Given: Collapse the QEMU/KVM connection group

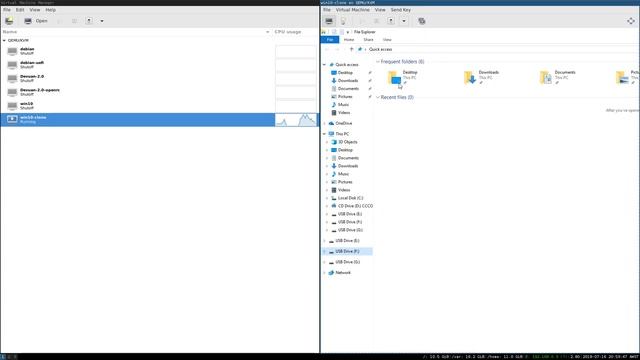Looking at the screenshot, I should coord(4,40).
